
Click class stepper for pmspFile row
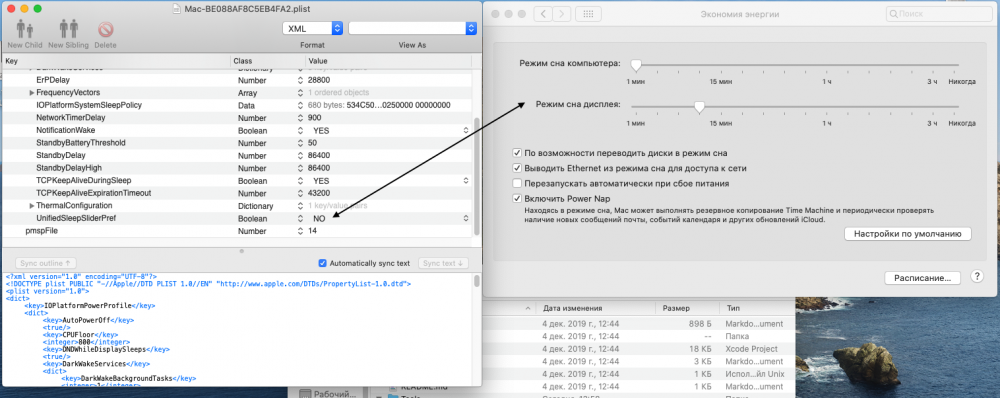pyautogui.click(x=300, y=230)
